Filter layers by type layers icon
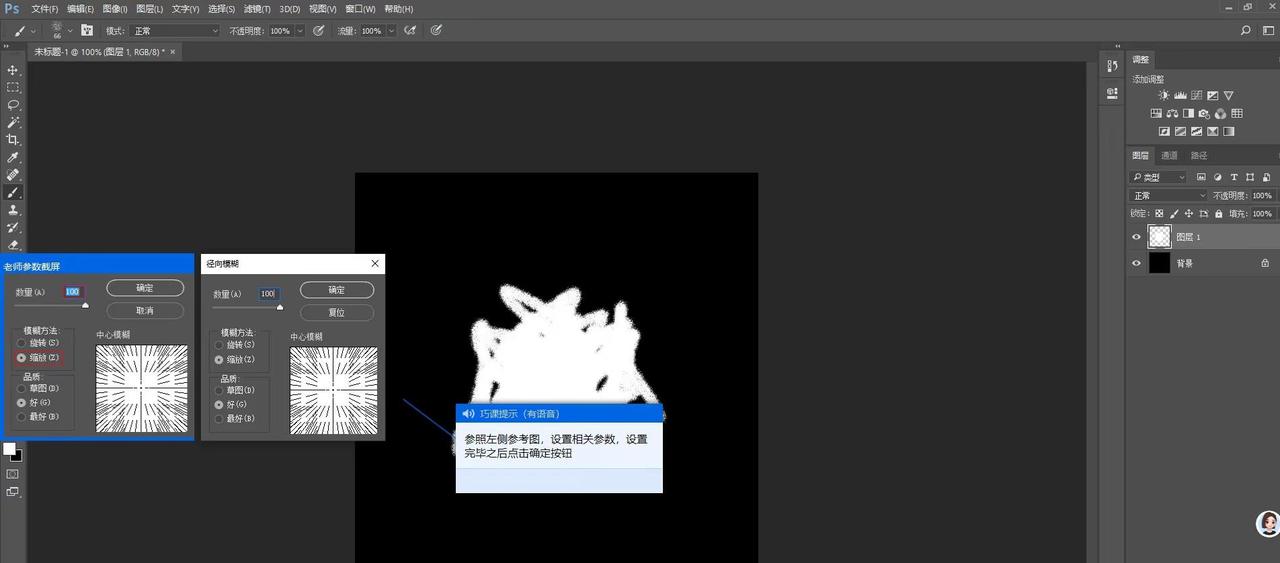Screen dimensions: 1280x563 coord(1234,177)
